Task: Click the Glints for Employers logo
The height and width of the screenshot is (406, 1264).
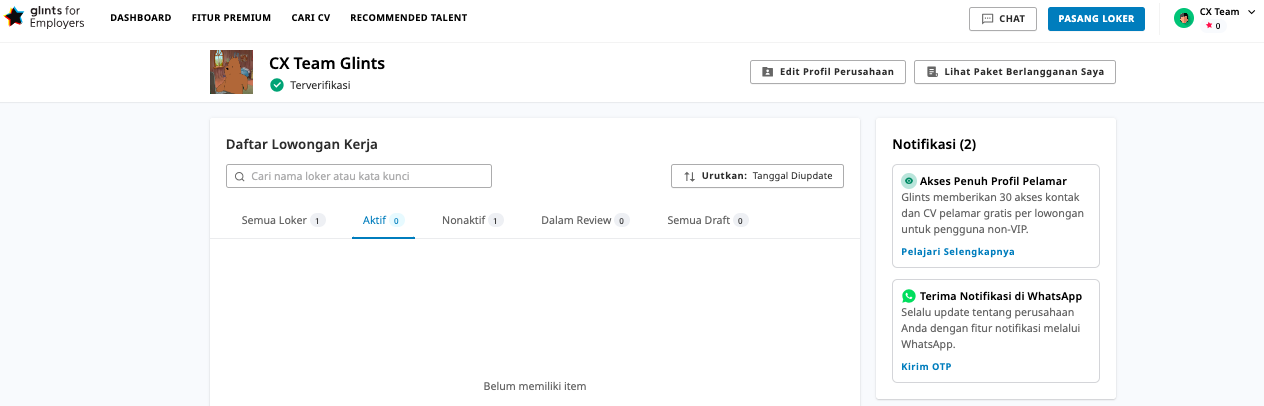Action: [45, 17]
